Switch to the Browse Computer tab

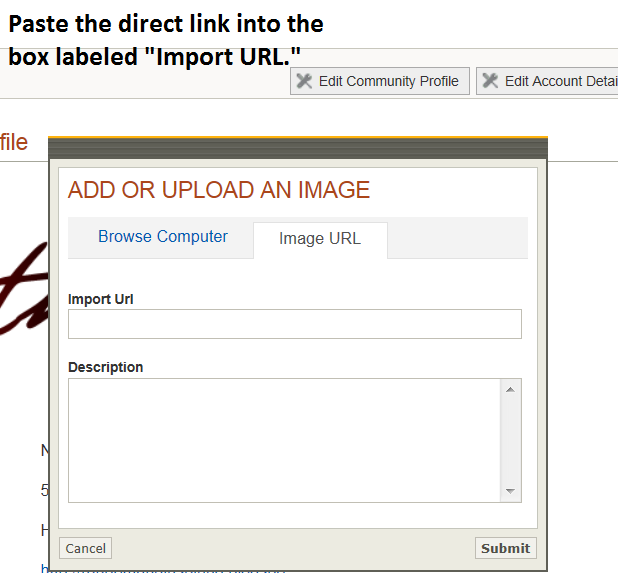point(163,237)
